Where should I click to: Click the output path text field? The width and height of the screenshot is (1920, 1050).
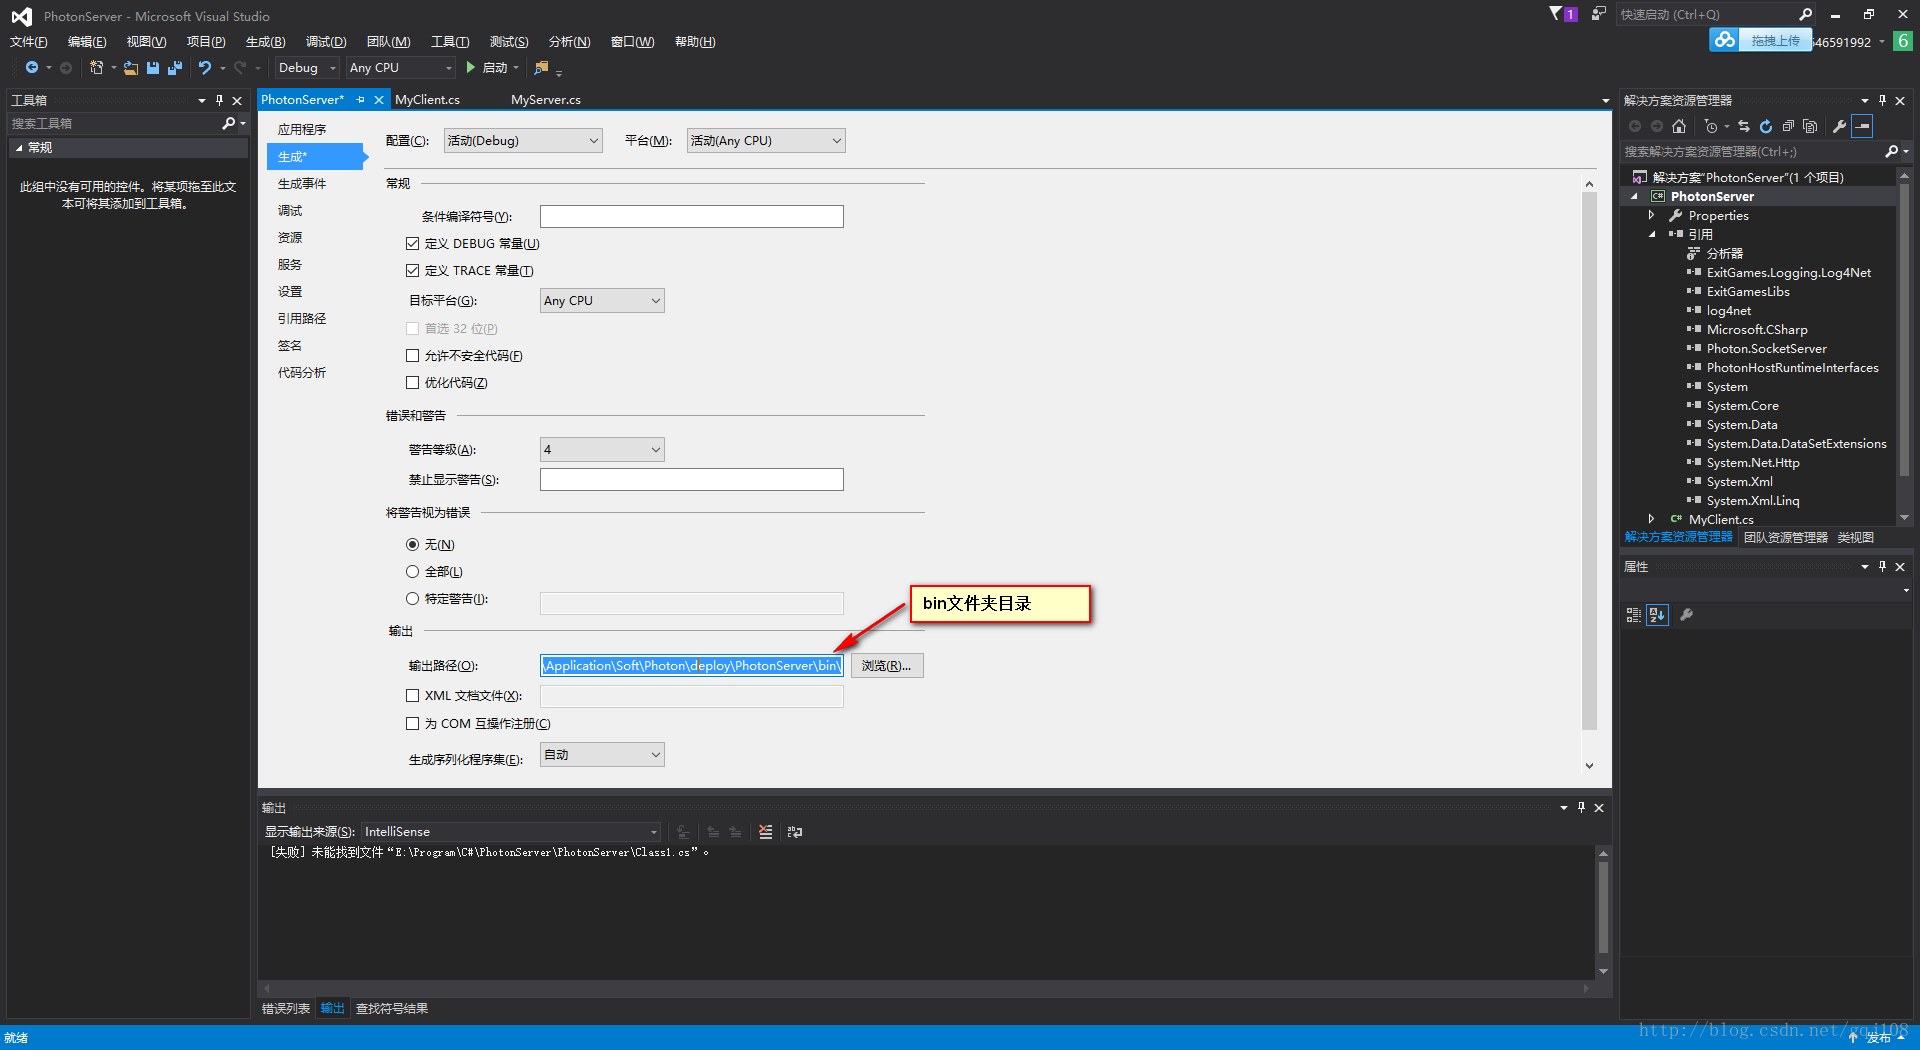pyautogui.click(x=692, y=666)
